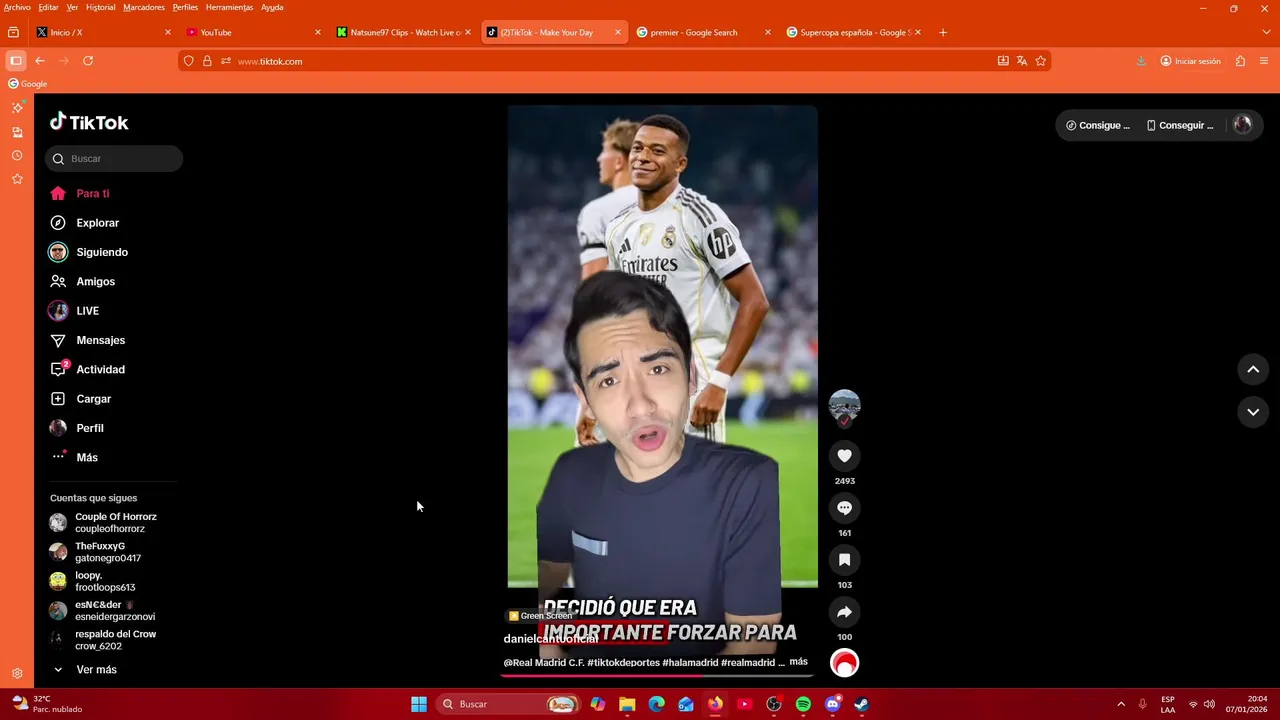Go to previous video with up chevron

[x=1253, y=369]
